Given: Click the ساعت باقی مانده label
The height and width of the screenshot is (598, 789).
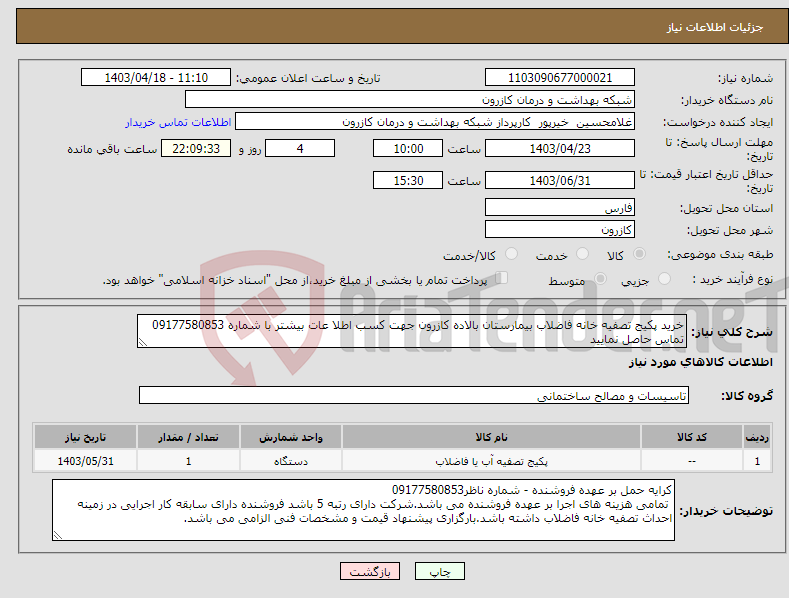Looking at the screenshot, I should pos(112,150).
